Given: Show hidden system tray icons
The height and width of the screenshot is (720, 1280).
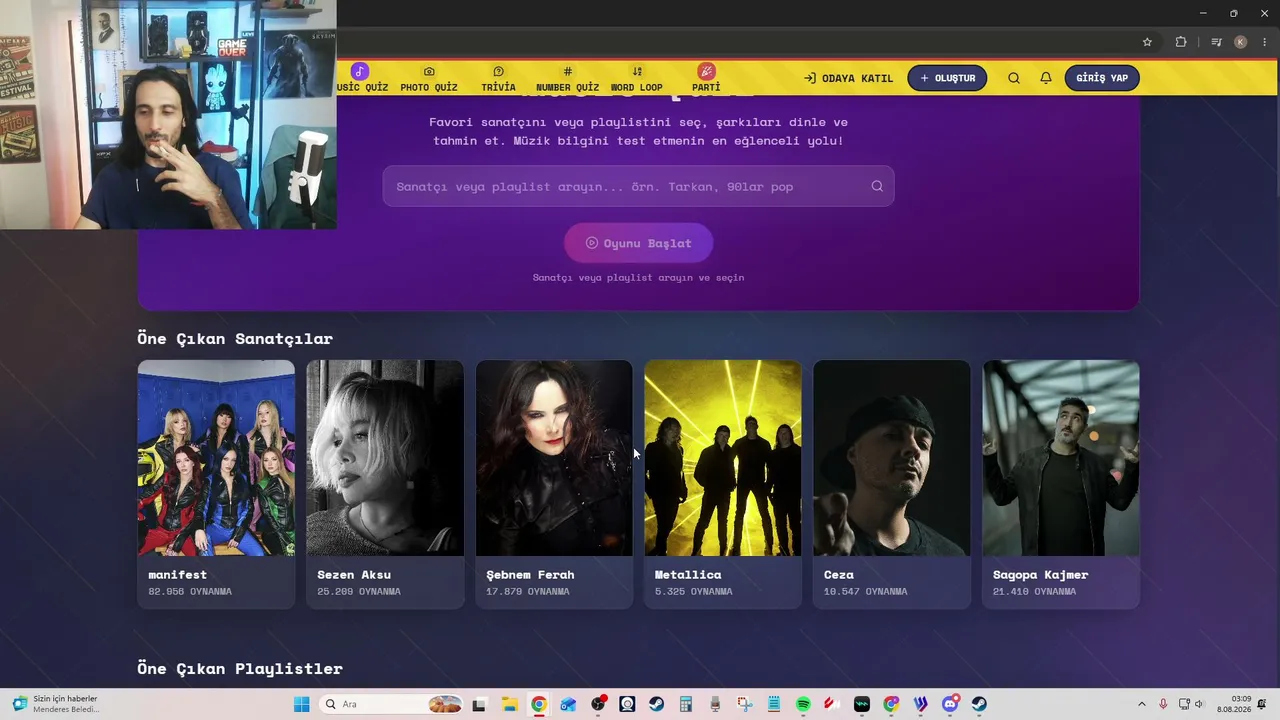Looking at the screenshot, I should pos(1142,704).
